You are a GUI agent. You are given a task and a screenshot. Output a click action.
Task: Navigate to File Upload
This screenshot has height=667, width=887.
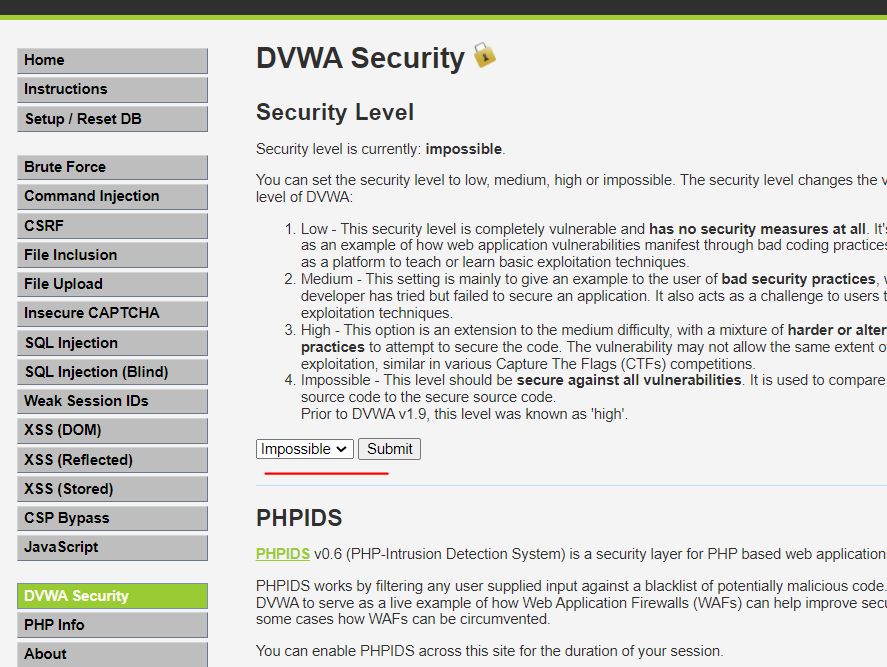(112, 284)
